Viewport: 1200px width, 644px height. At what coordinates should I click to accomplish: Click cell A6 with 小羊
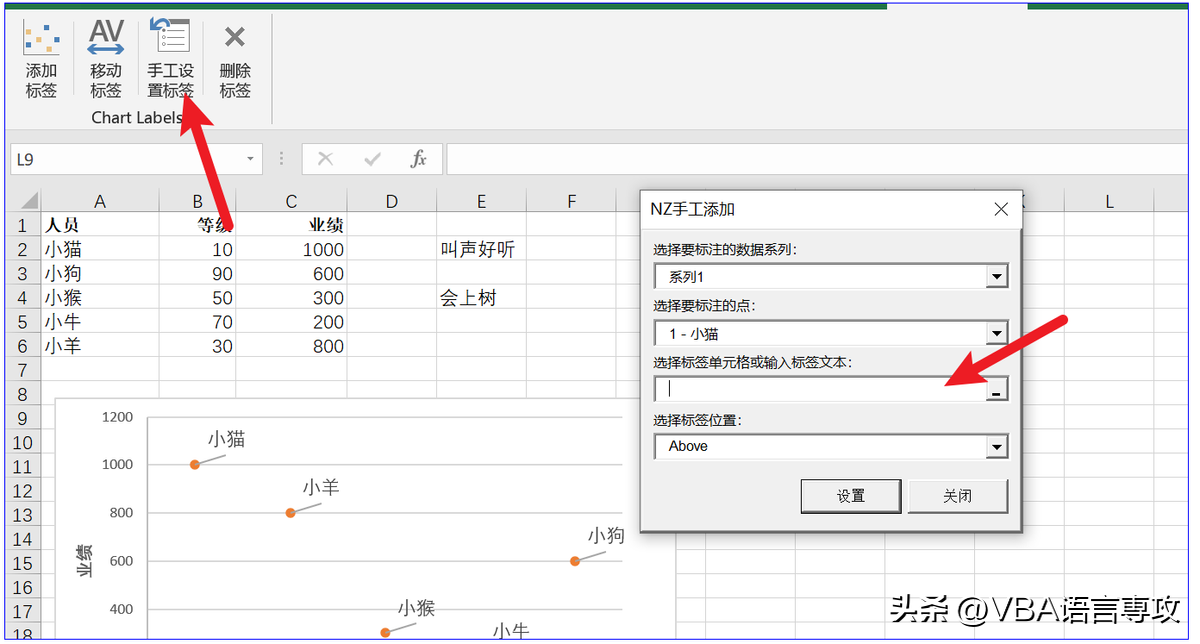point(100,346)
